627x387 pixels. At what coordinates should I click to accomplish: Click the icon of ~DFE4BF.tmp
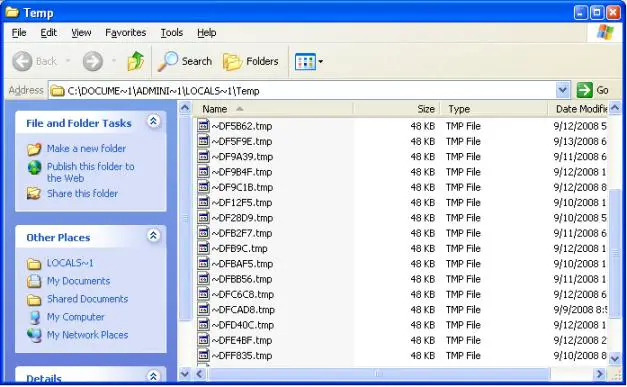pos(204,340)
